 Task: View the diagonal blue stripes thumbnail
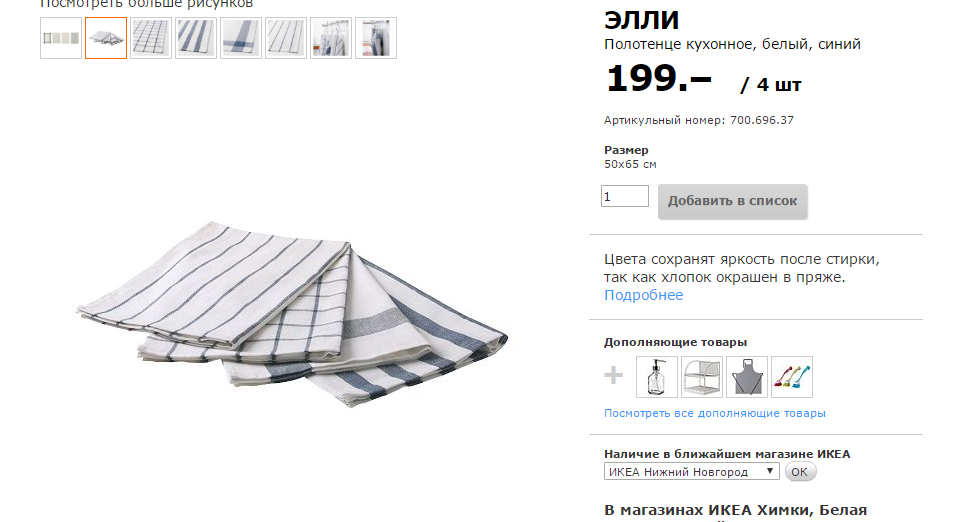(196, 38)
